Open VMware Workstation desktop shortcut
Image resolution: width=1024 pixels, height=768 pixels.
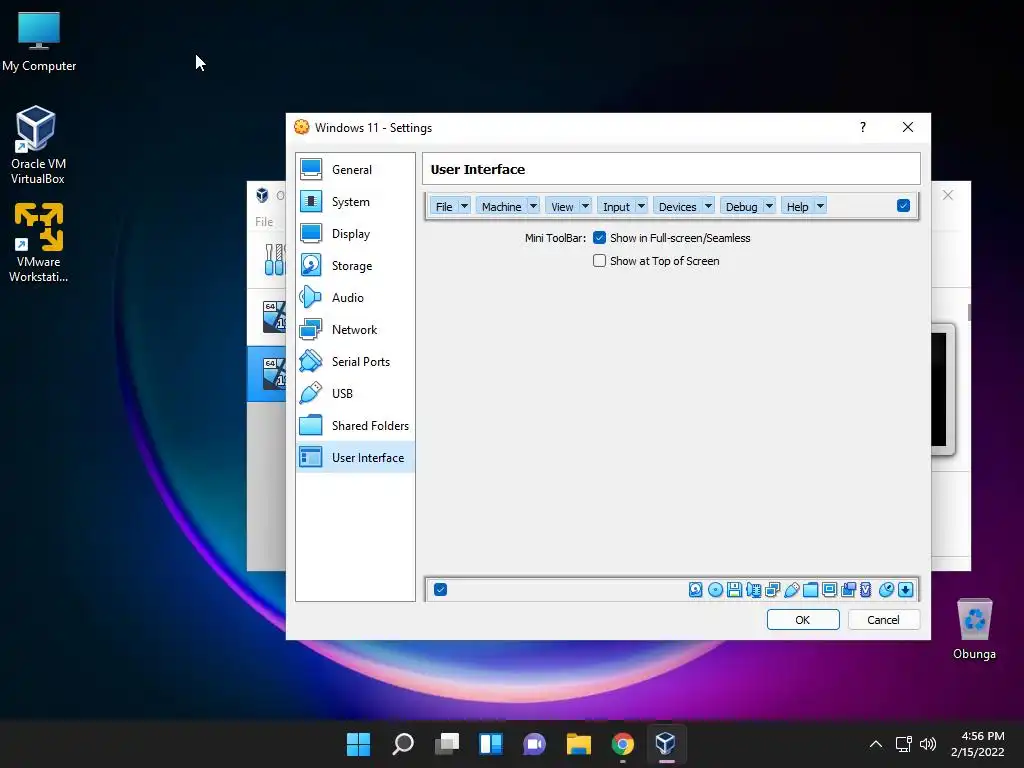[39, 242]
